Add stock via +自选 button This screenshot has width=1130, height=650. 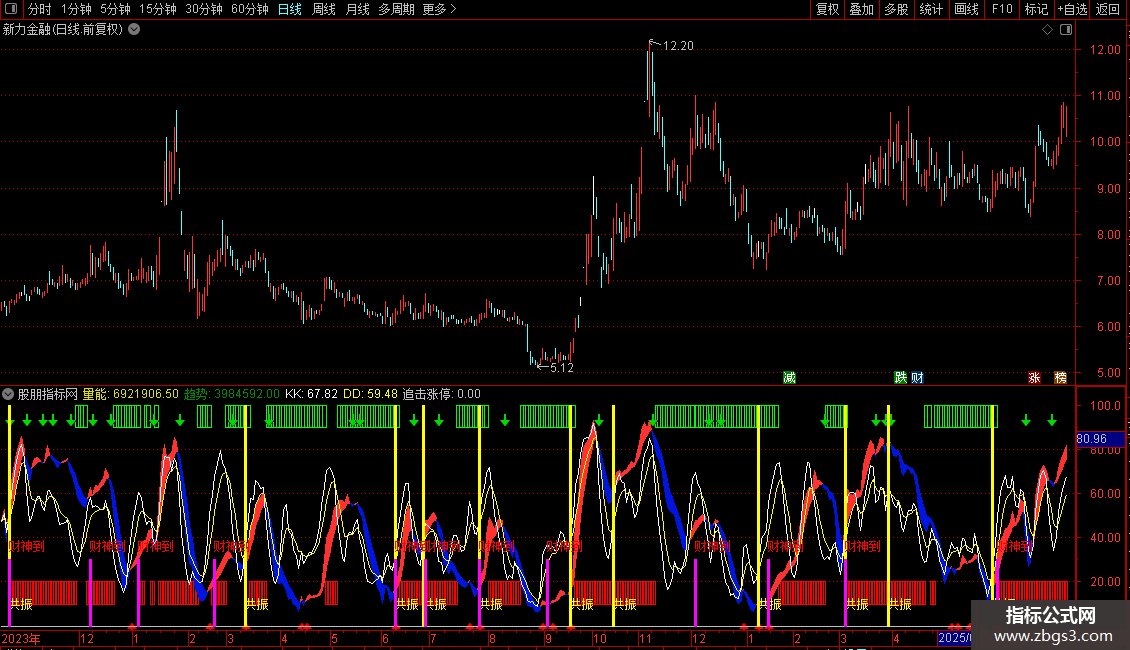point(1072,9)
